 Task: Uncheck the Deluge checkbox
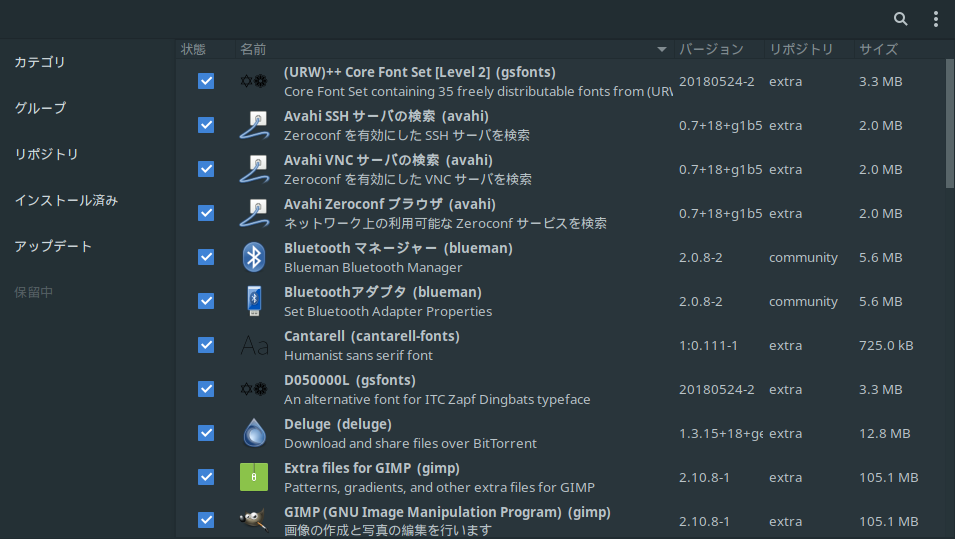click(x=206, y=433)
